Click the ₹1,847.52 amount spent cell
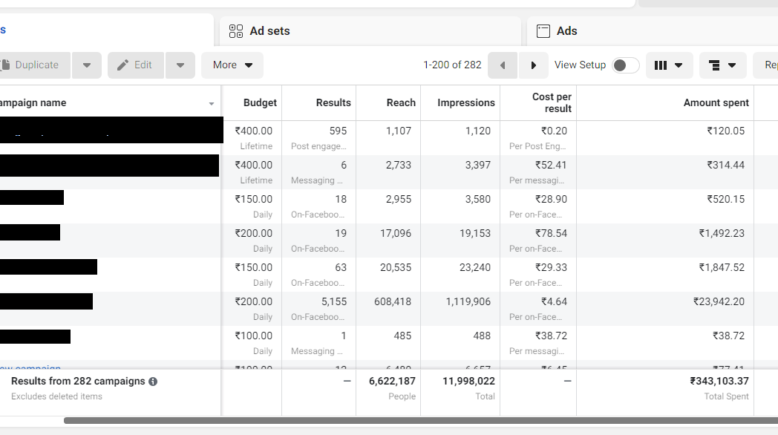This screenshot has width=778, height=435. (722, 267)
